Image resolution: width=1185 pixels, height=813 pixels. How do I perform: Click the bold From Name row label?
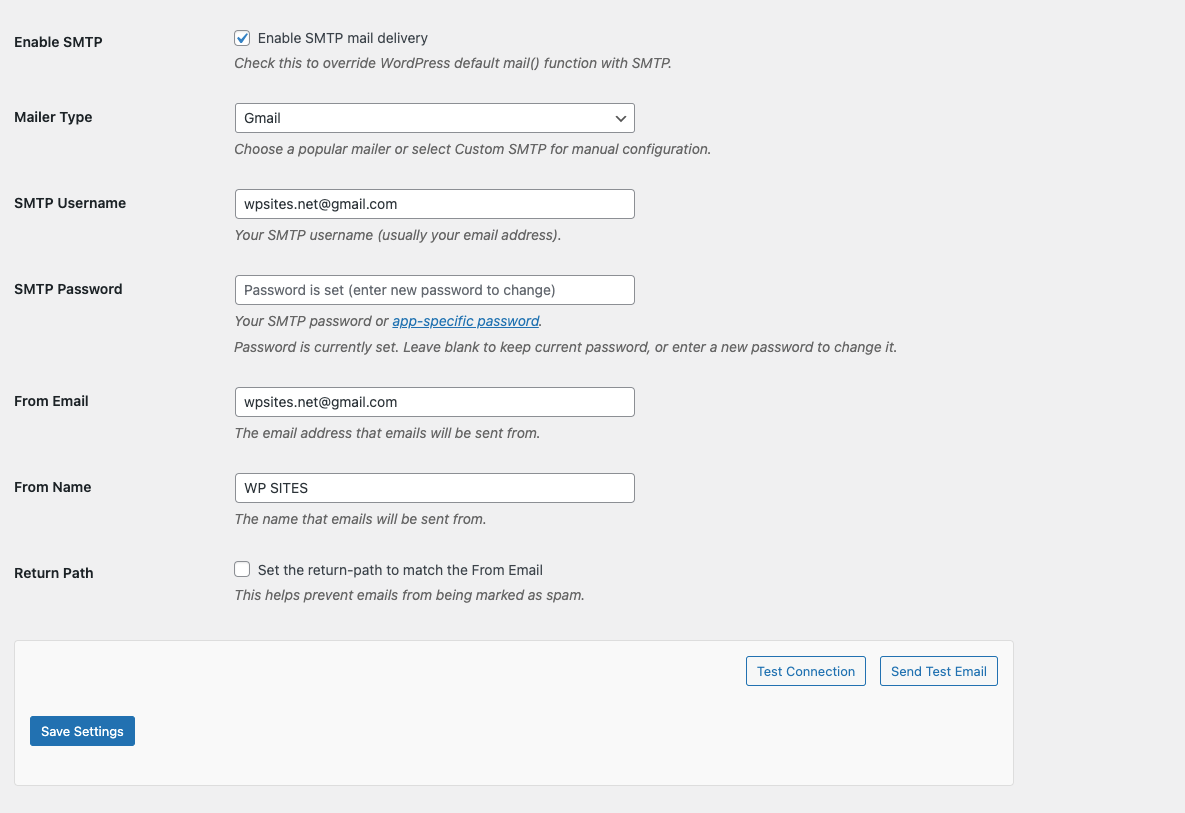point(52,487)
